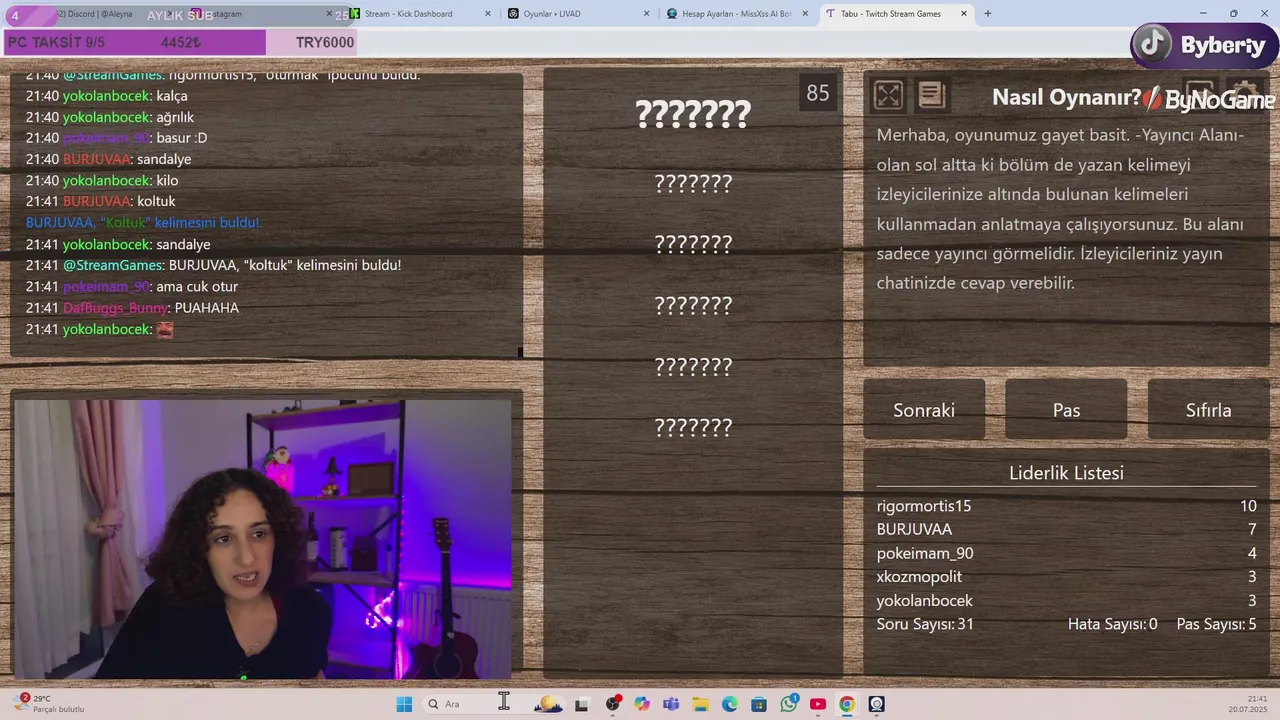Click the 21:41 @StreamGames koltuk chat message

[214, 265]
